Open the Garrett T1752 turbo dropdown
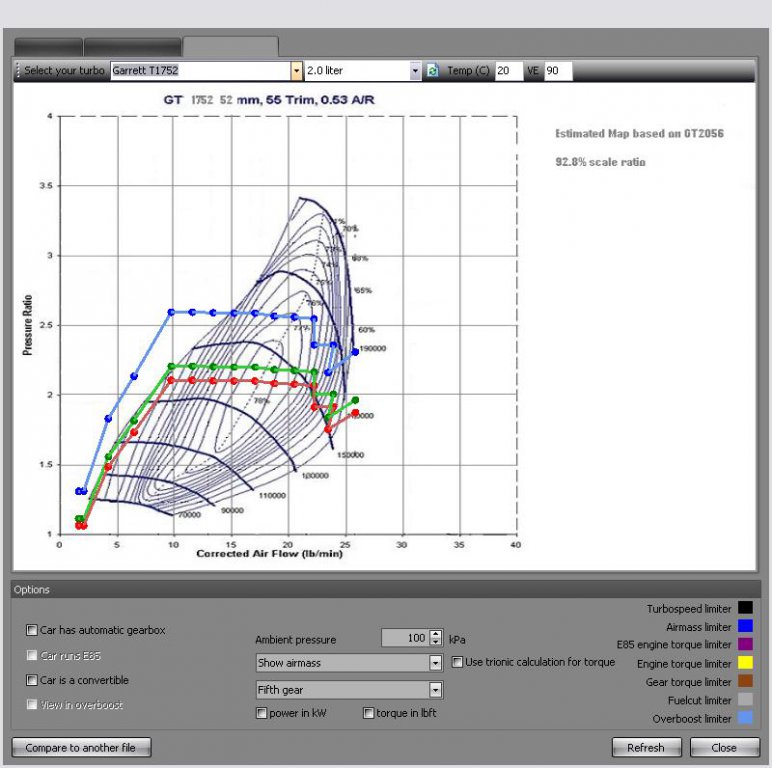Viewport: 772px width, 768px height. 296,71
